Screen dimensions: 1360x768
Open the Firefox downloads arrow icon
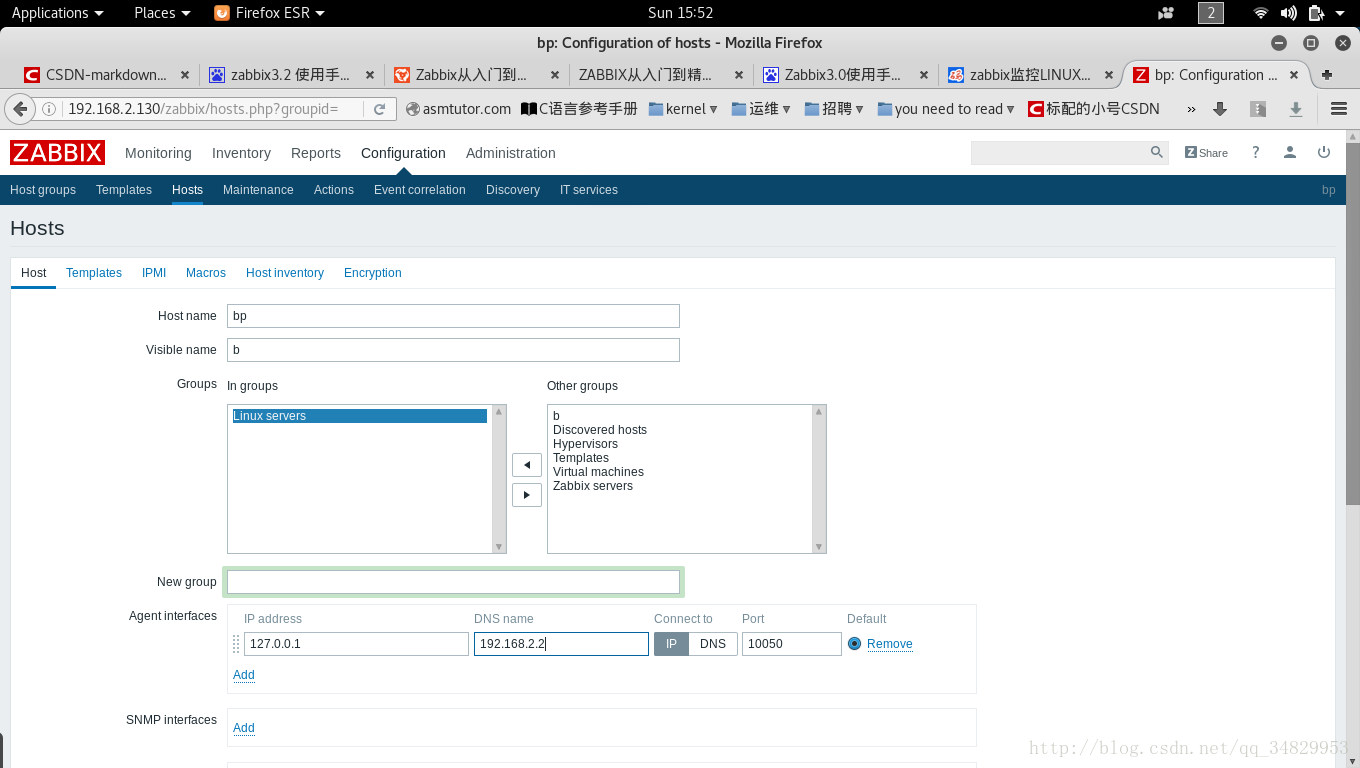click(x=1219, y=109)
